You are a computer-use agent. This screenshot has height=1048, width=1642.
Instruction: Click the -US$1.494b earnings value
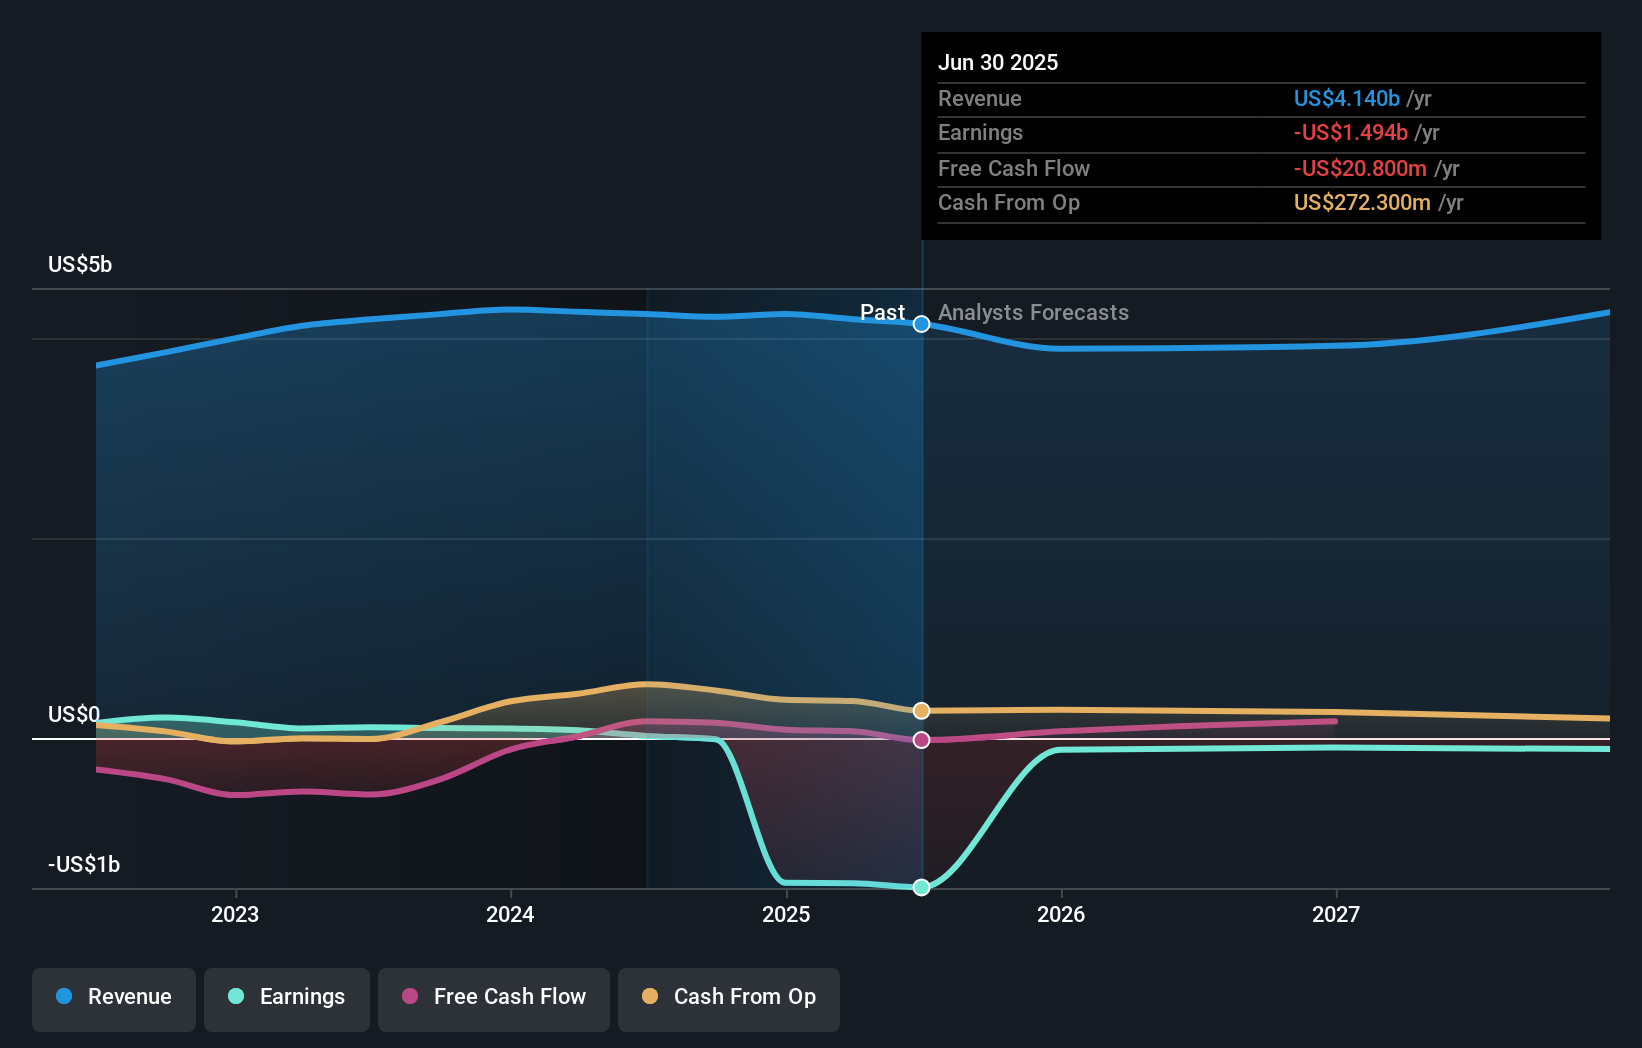[1350, 132]
